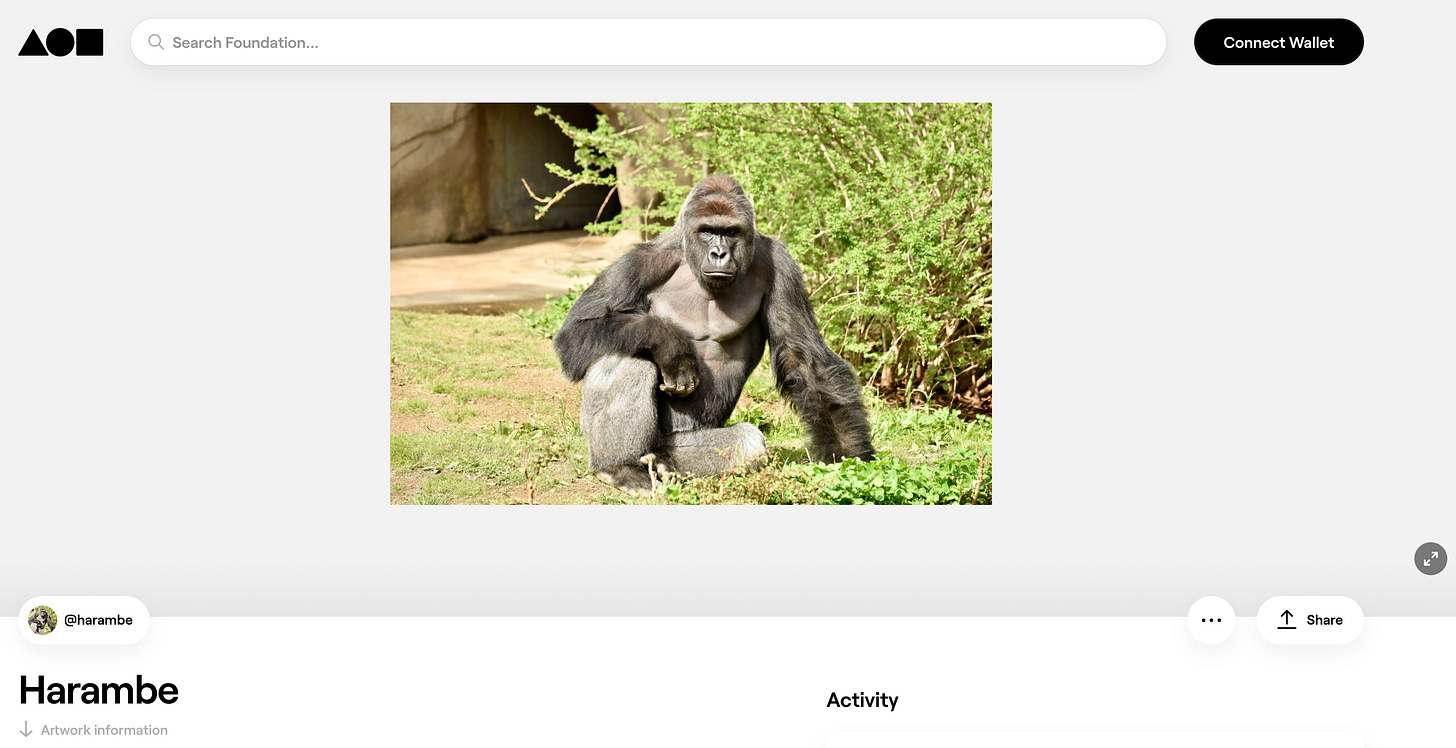
Task: Click the Foundation logo
Action: coord(61,42)
